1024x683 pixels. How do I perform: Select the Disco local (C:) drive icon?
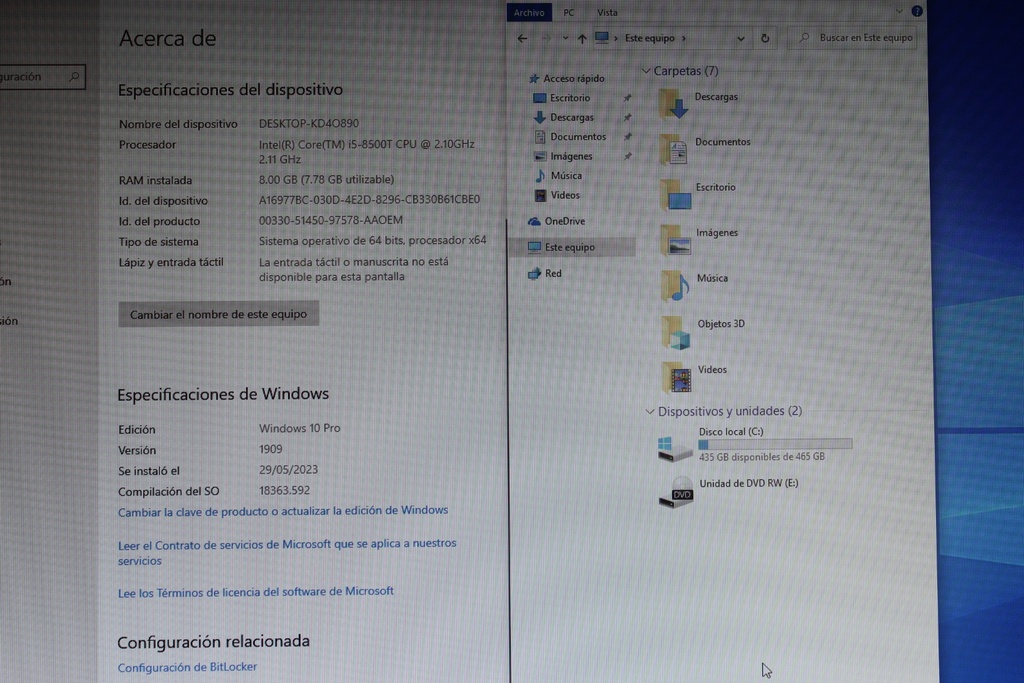click(675, 448)
